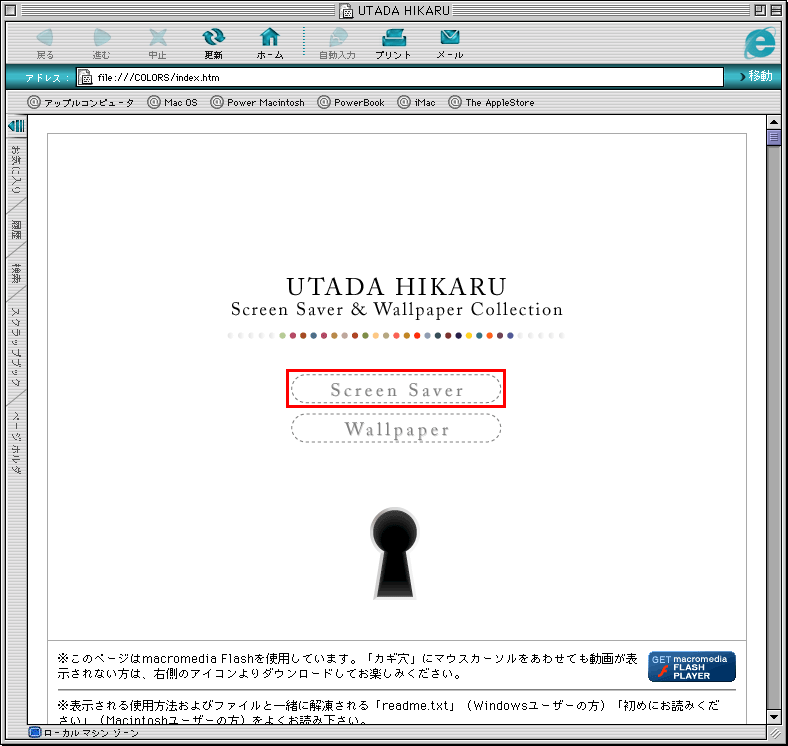Open the Scrapbook (スクラップブック) side tab

(x=17, y=347)
